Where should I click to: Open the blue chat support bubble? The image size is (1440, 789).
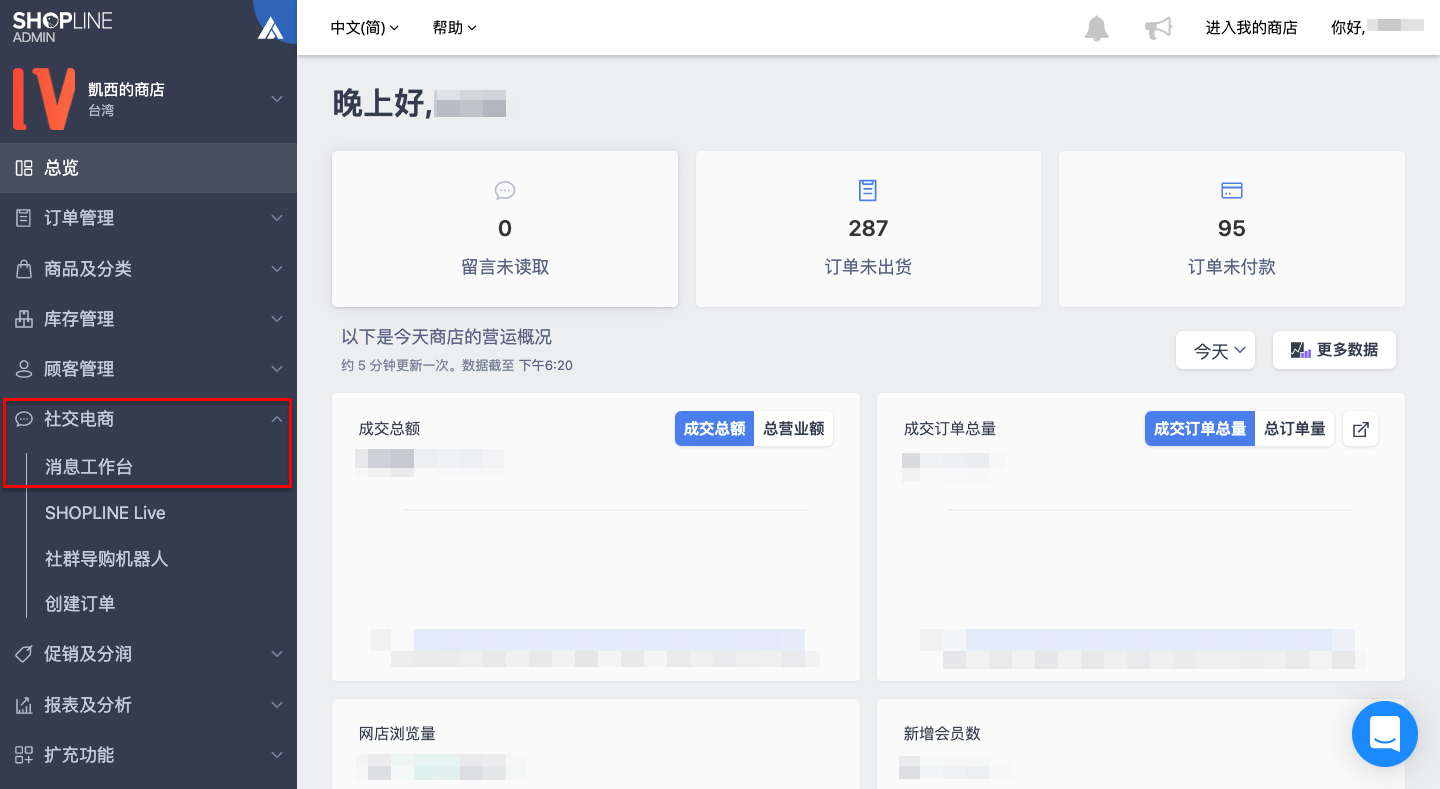[1385, 734]
